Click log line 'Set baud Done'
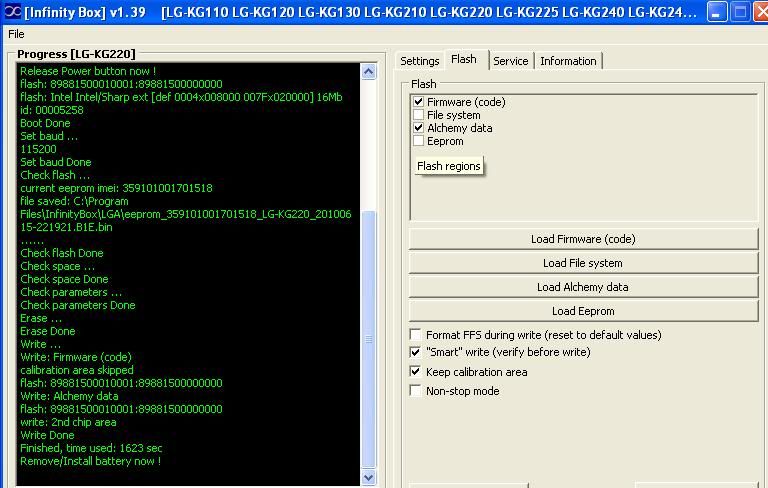This screenshot has height=488, width=768. [56, 162]
